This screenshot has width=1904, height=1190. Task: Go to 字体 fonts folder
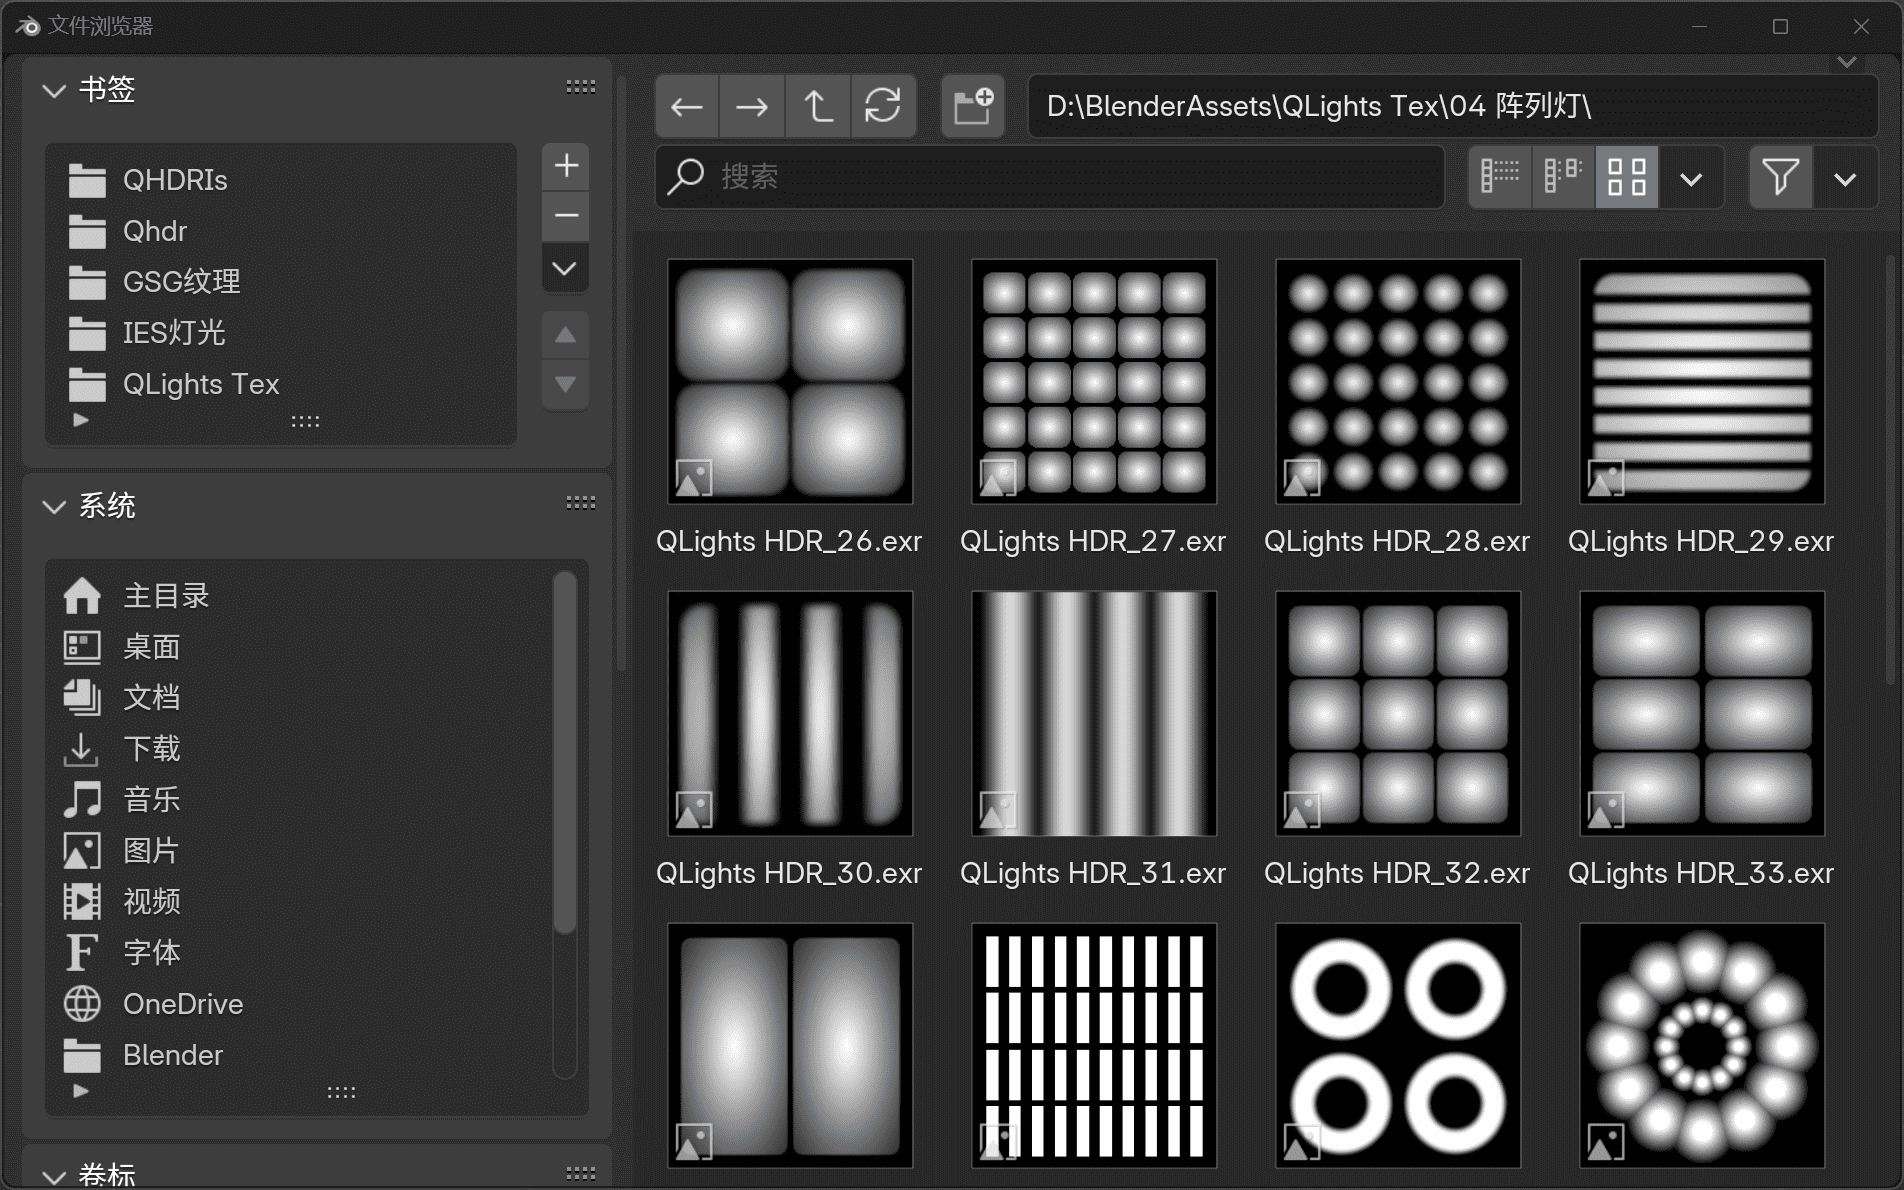point(300,953)
